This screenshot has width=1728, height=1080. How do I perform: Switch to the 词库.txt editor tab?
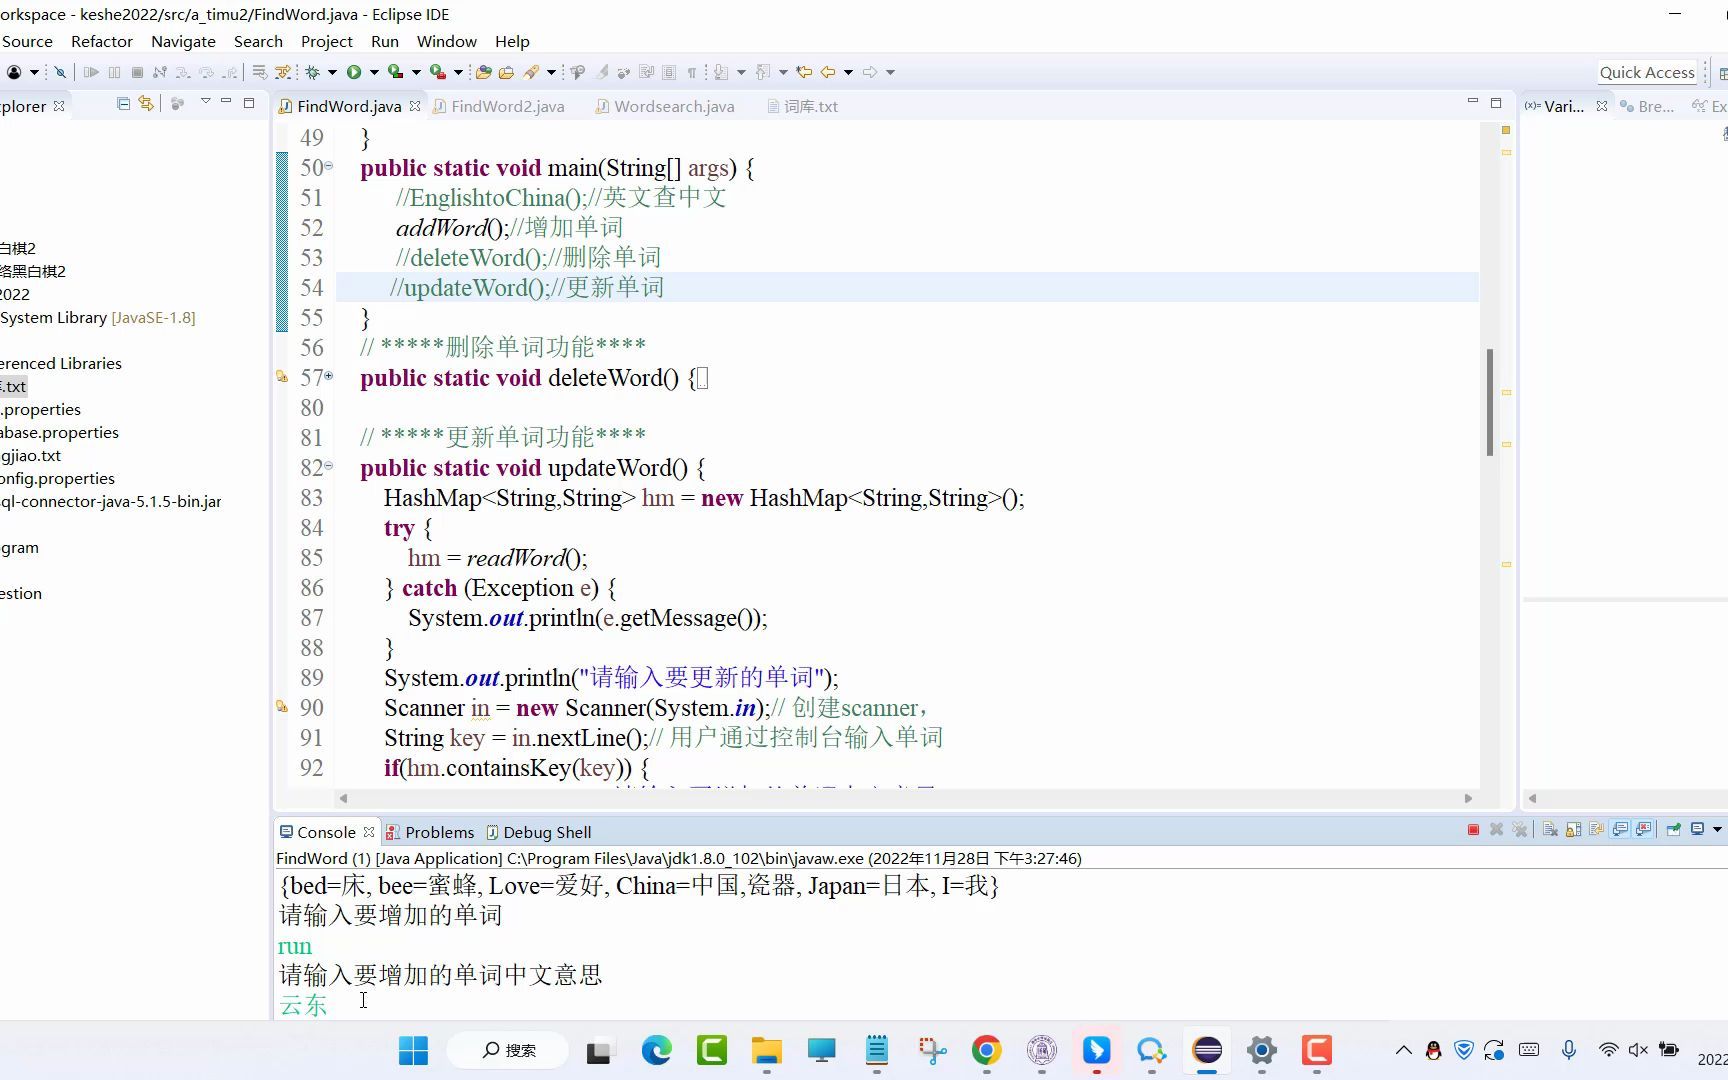[x=802, y=106]
